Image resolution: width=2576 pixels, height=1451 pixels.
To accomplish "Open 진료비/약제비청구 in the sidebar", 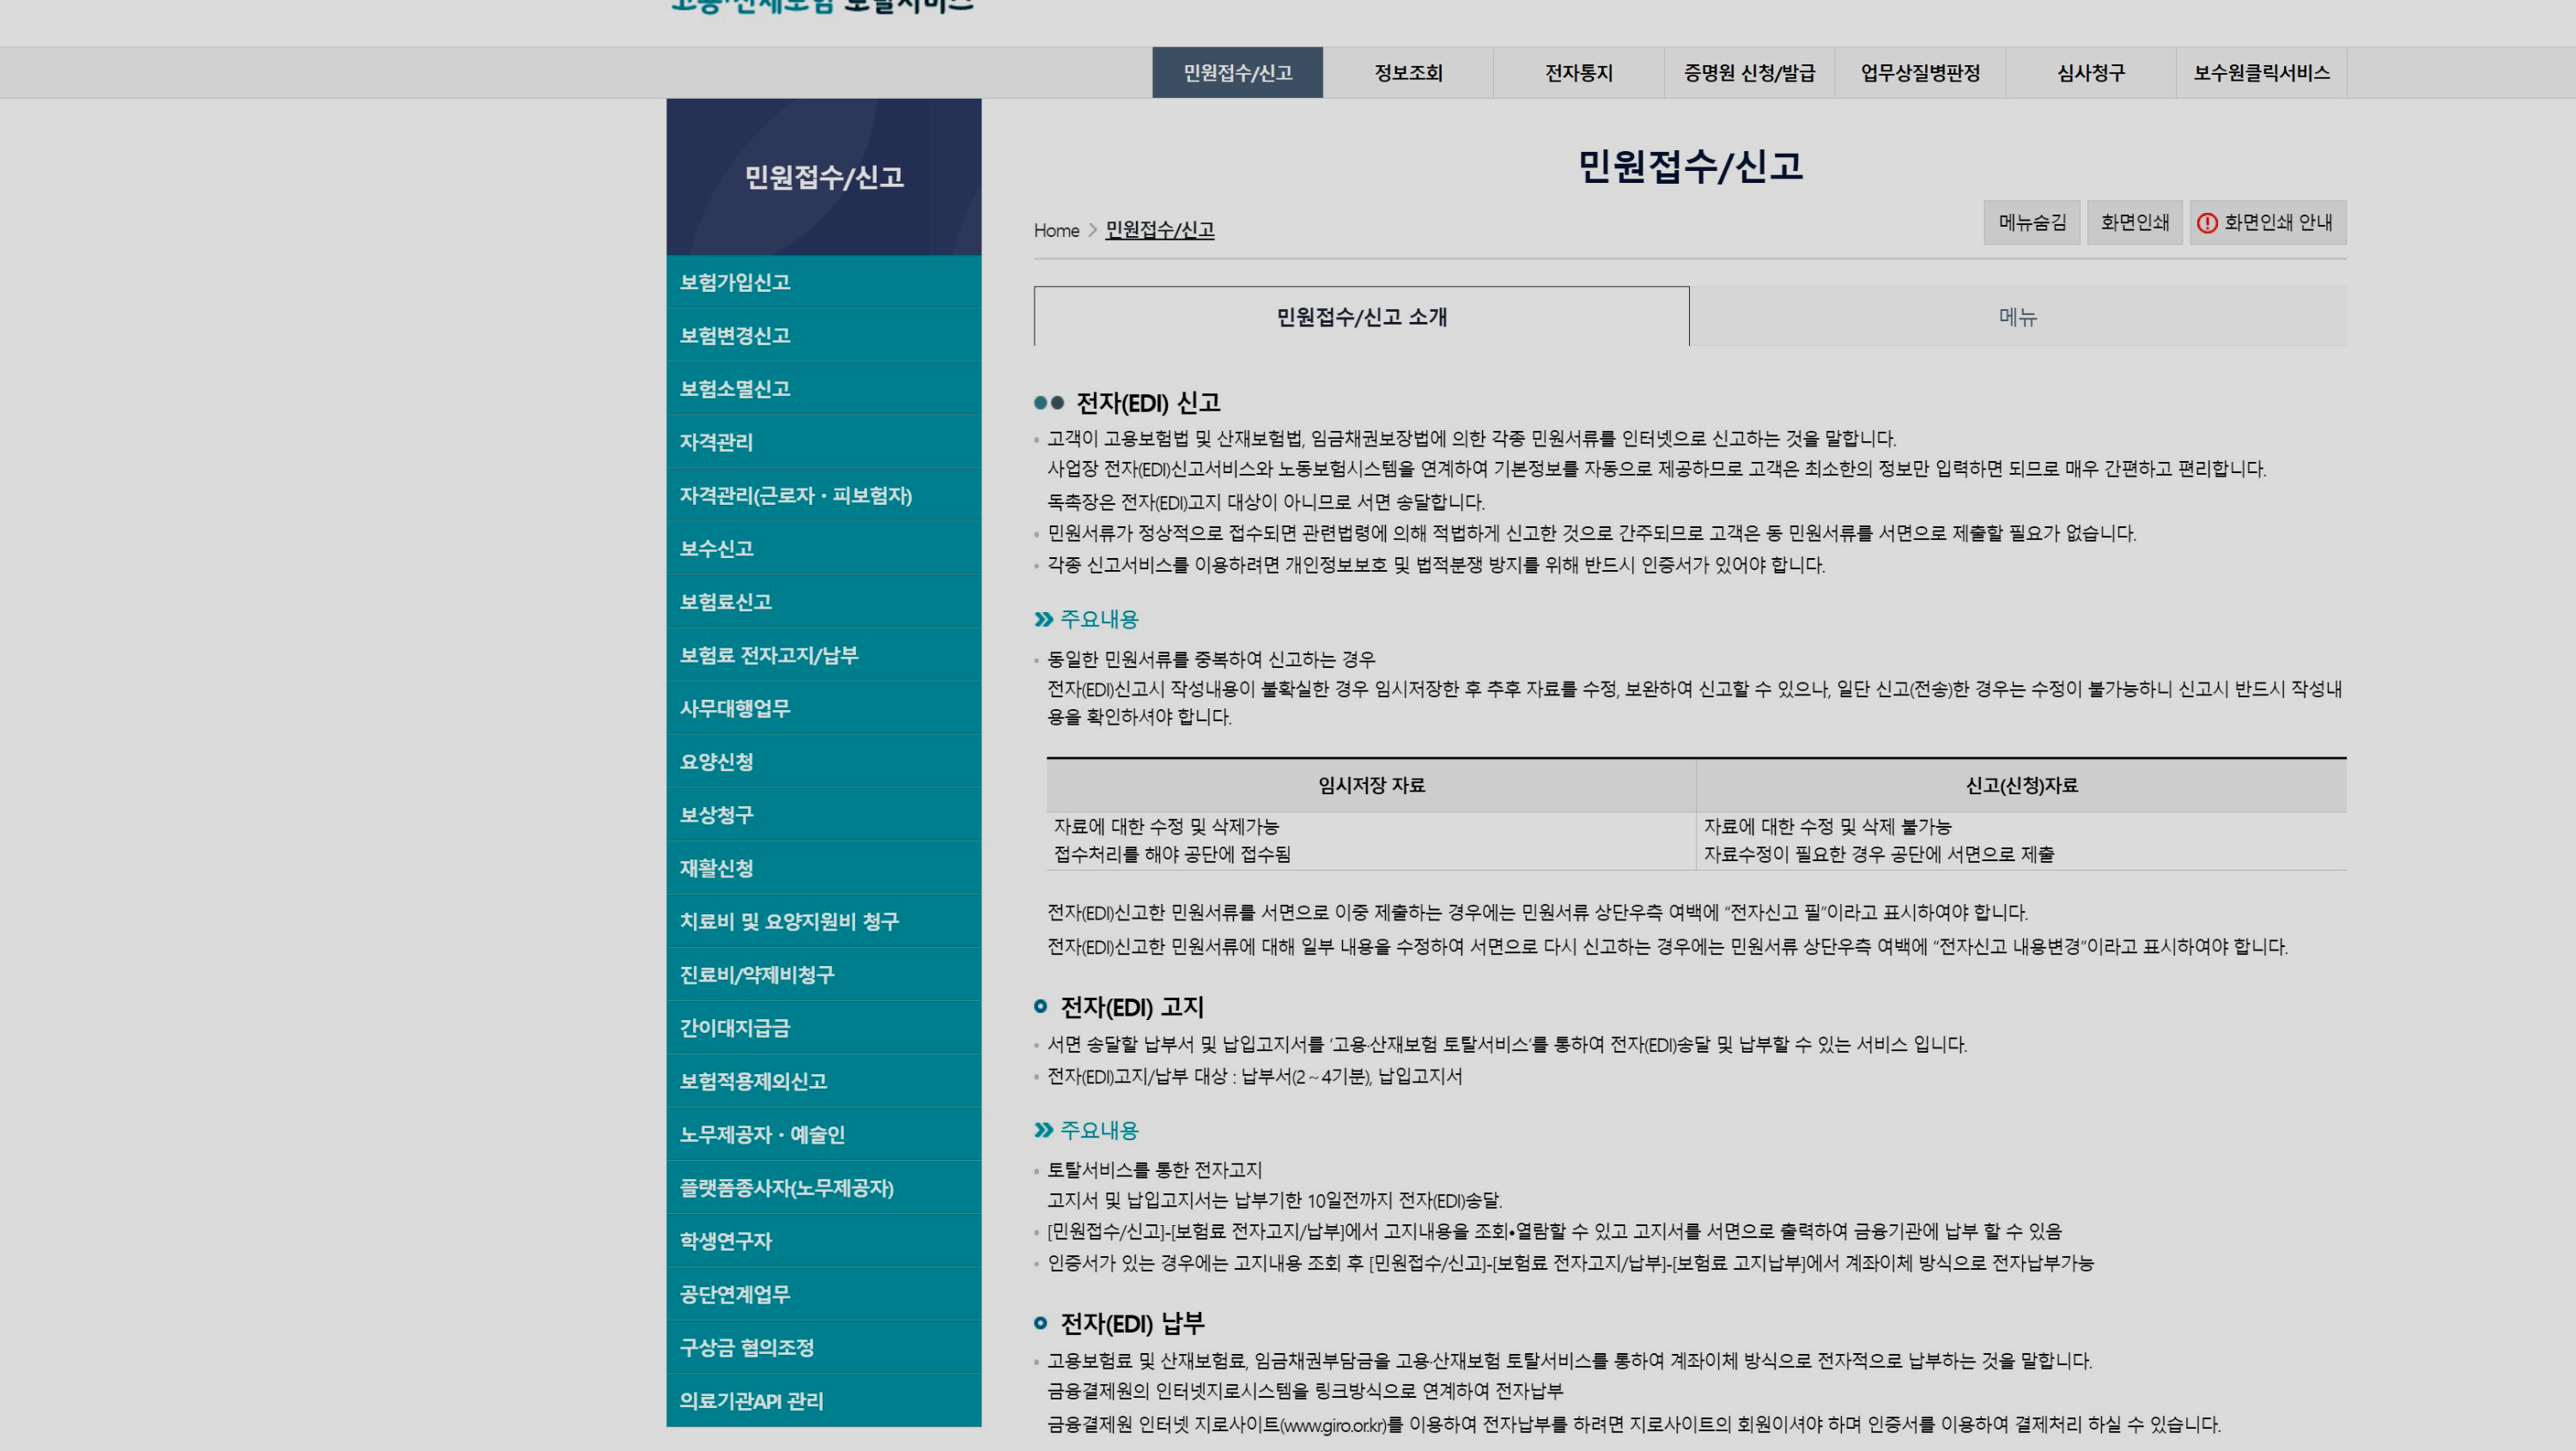I will (756, 974).
